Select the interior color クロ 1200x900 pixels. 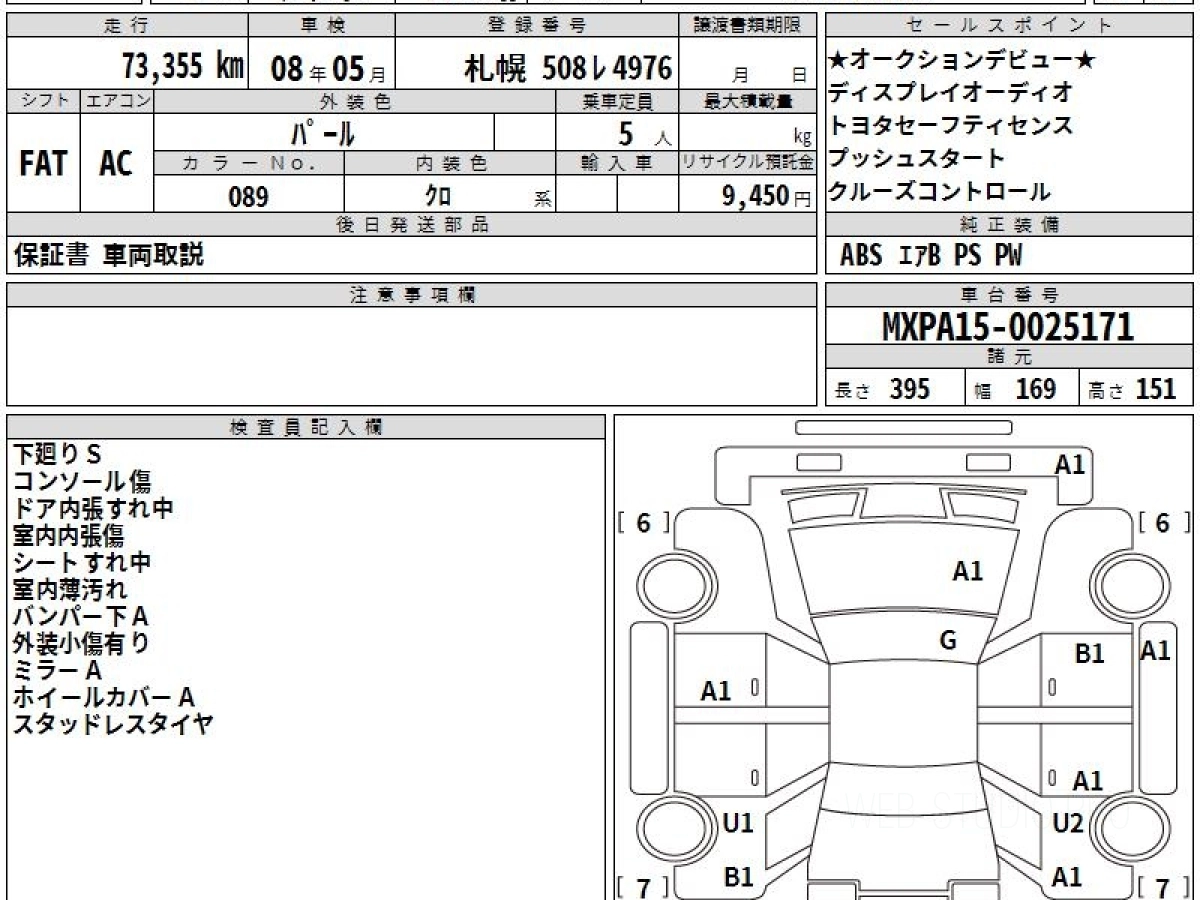tap(438, 196)
